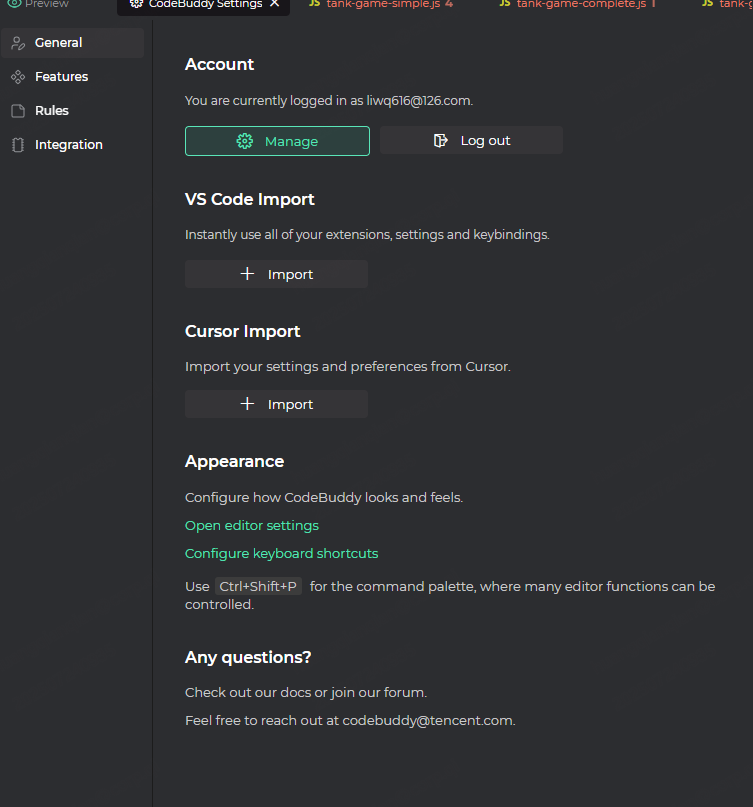Click the Ctrl+Shift+P shortcut badge
Screen dimensions: 753x807
pyautogui.click(x=258, y=586)
